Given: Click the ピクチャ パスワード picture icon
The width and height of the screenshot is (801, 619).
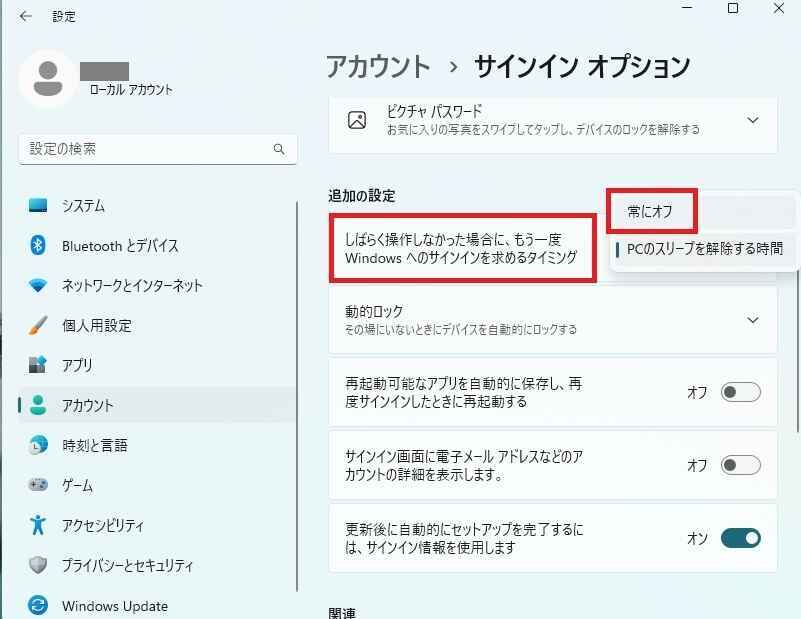Looking at the screenshot, I should [x=357, y=121].
